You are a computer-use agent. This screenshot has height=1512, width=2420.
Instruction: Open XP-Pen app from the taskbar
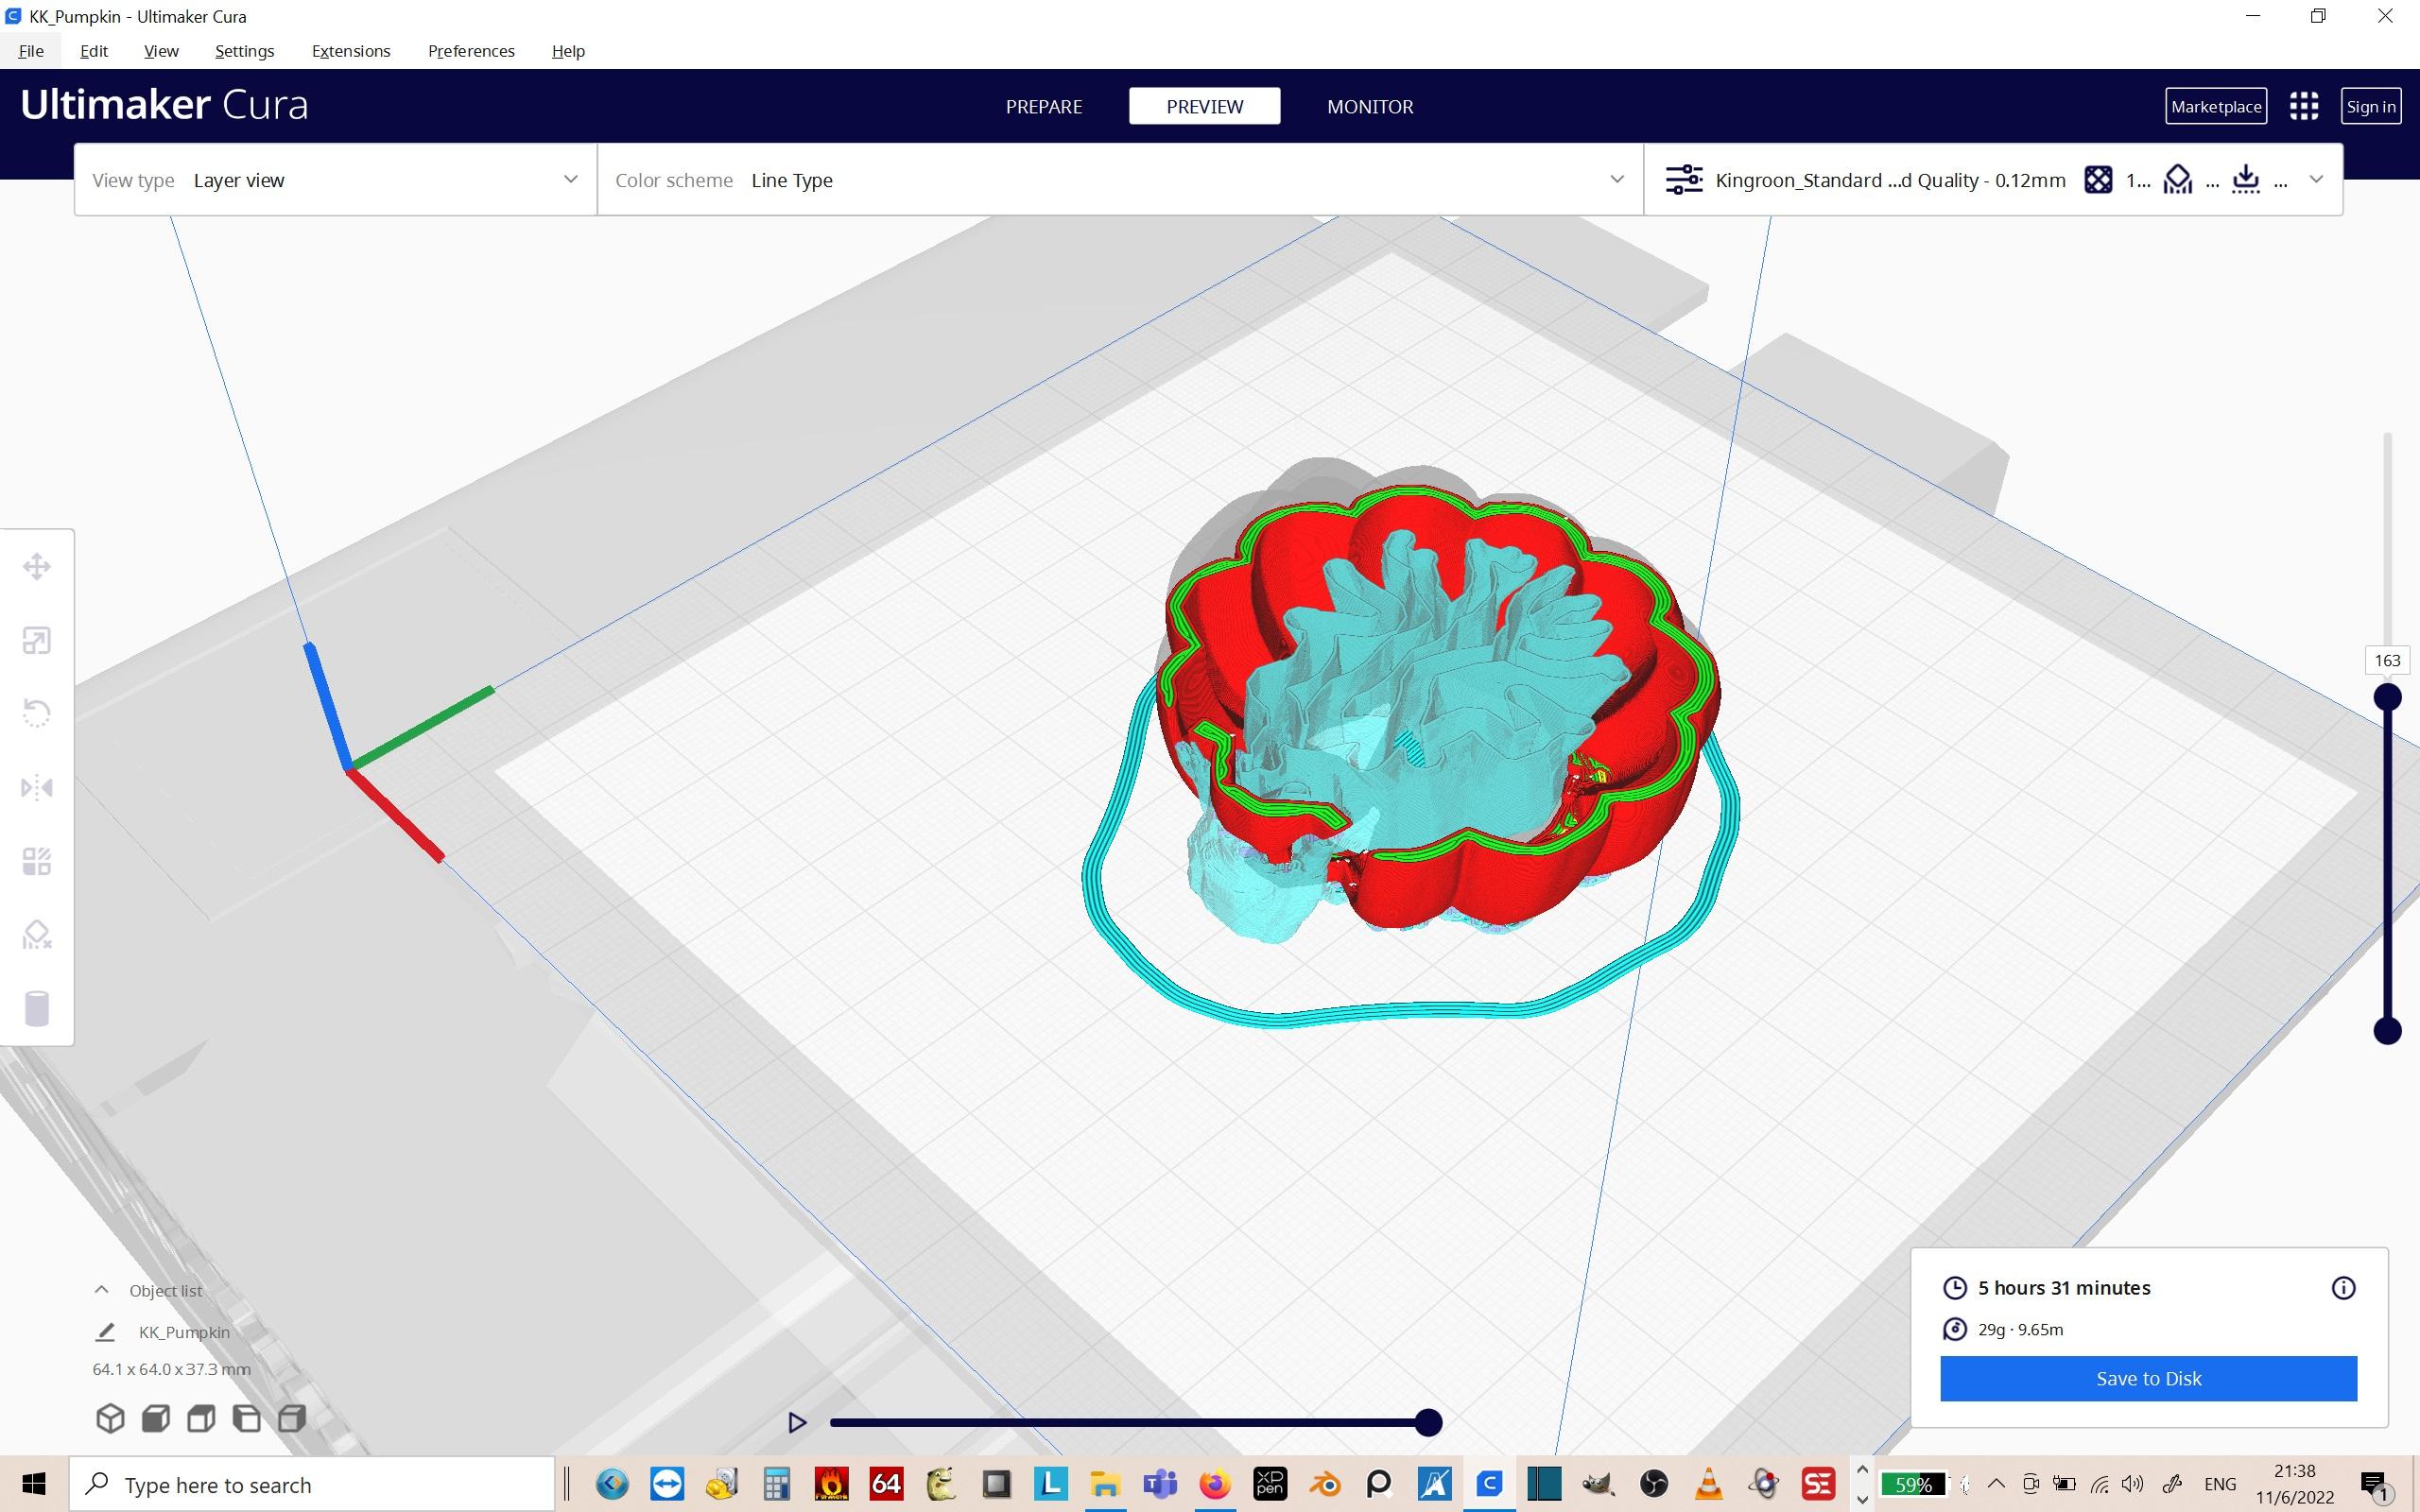pos(1270,1484)
